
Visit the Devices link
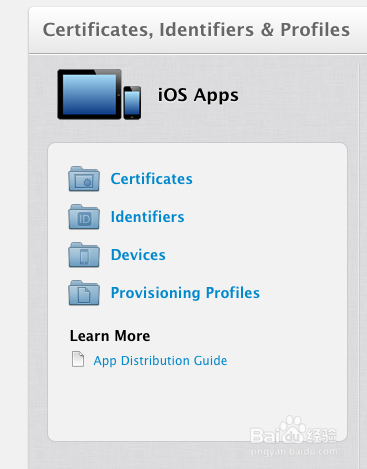pyautogui.click(x=138, y=255)
